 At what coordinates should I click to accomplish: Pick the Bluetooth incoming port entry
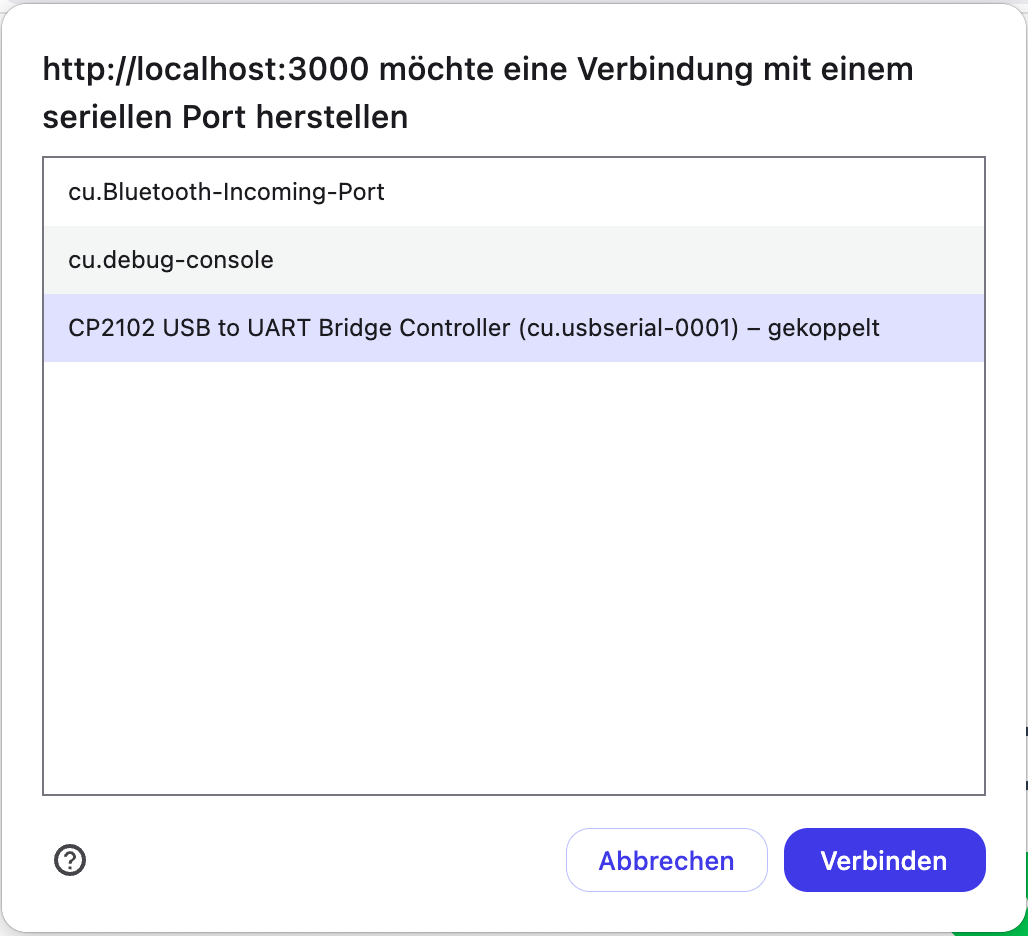click(514, 192)
